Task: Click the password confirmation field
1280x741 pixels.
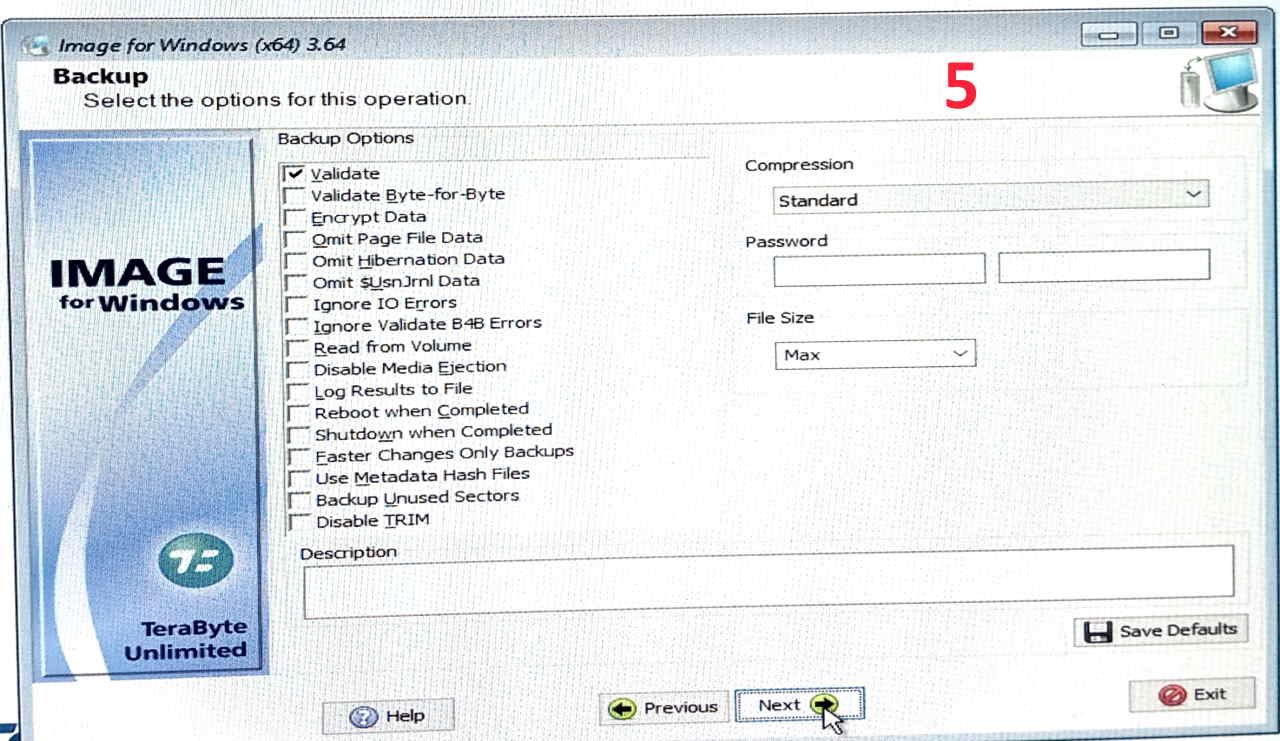Action: [1104, 265]
